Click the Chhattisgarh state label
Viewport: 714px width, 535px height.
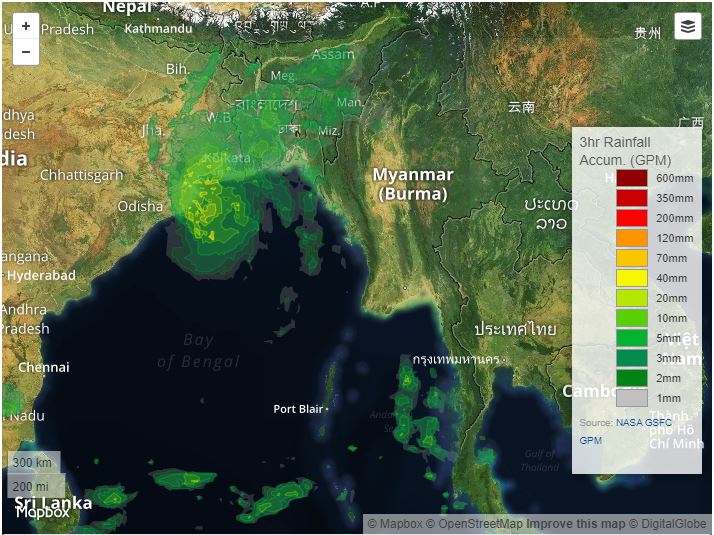[82, 175]
